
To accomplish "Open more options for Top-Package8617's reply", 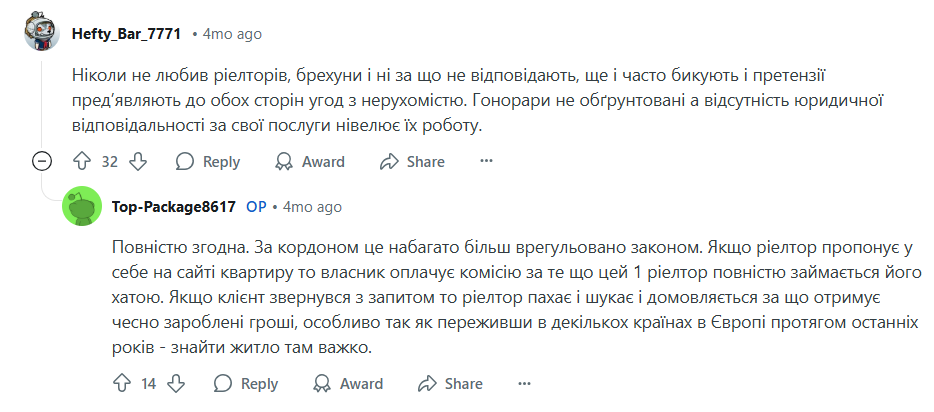I will coord(524,384).
